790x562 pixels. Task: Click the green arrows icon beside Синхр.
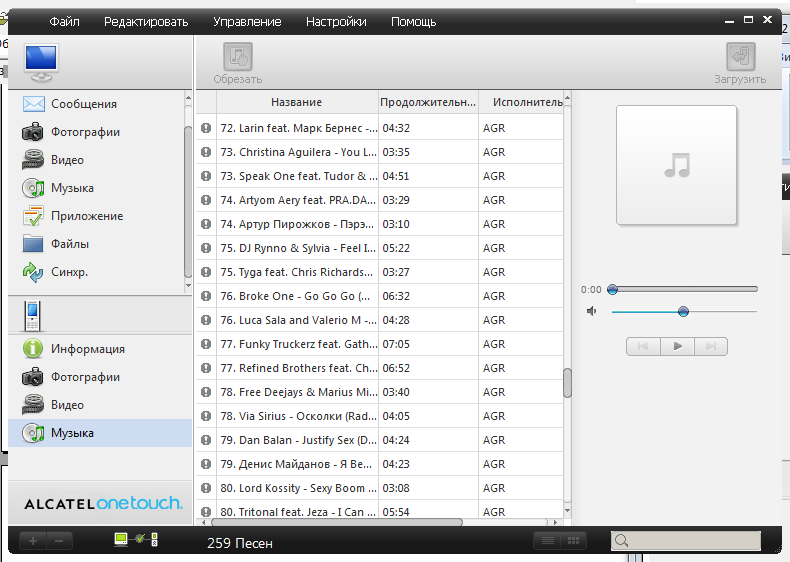click(x=33, y=272)
